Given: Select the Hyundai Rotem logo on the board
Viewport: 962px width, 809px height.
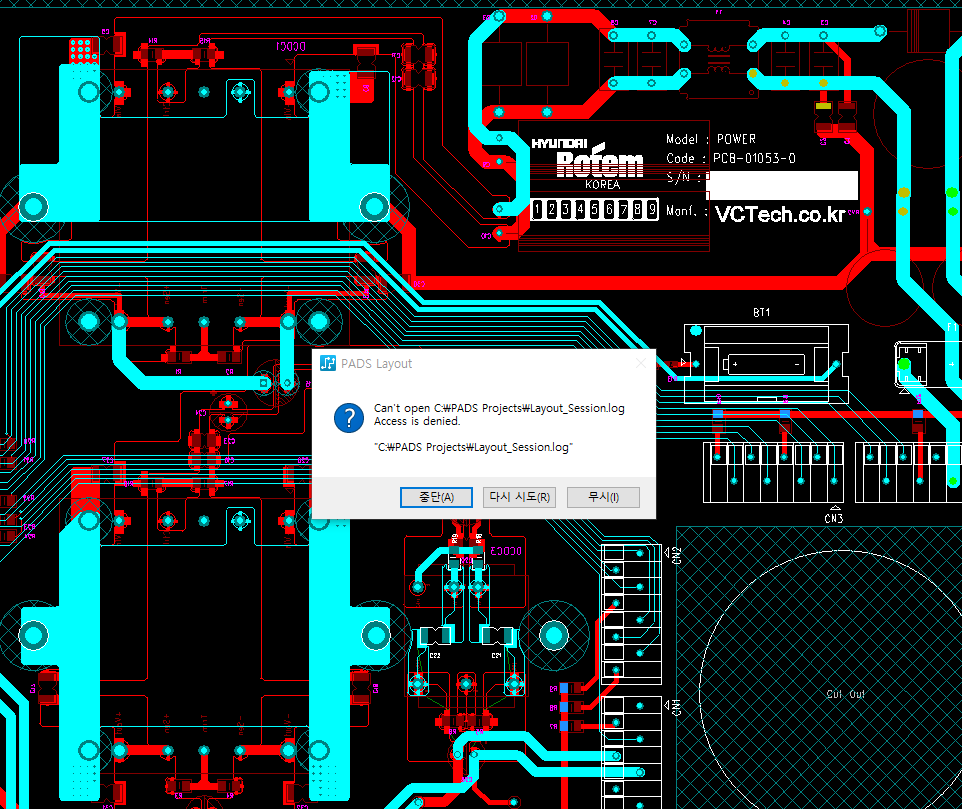Looking at the screenshot, I should point(573,162).
